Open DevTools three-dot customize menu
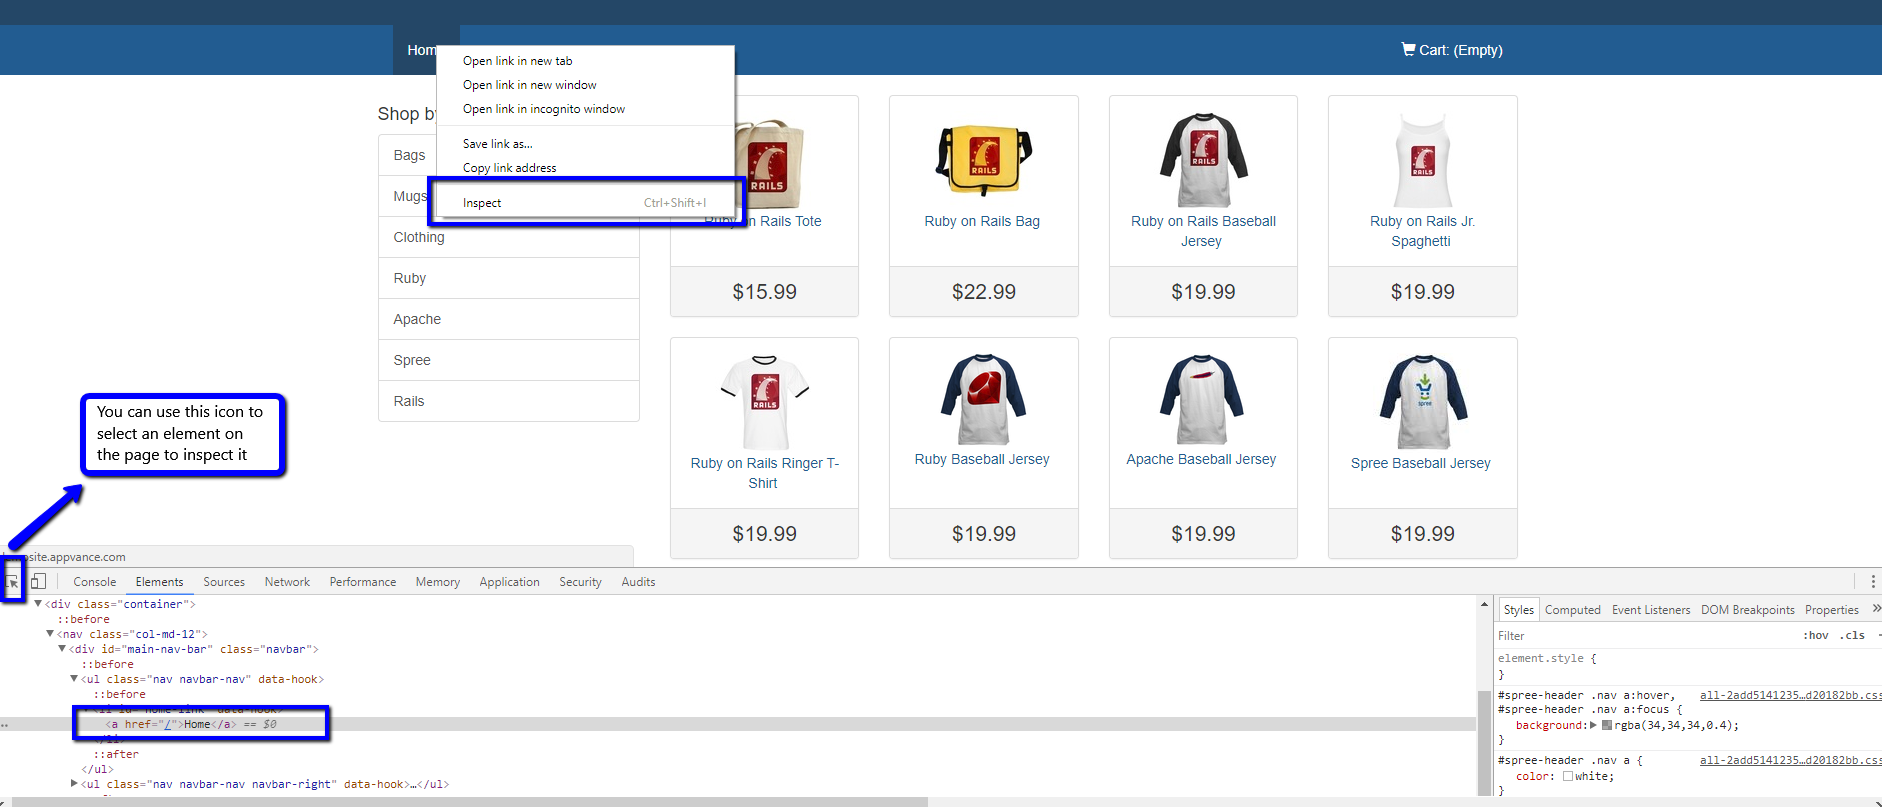 pos(1872,581)
